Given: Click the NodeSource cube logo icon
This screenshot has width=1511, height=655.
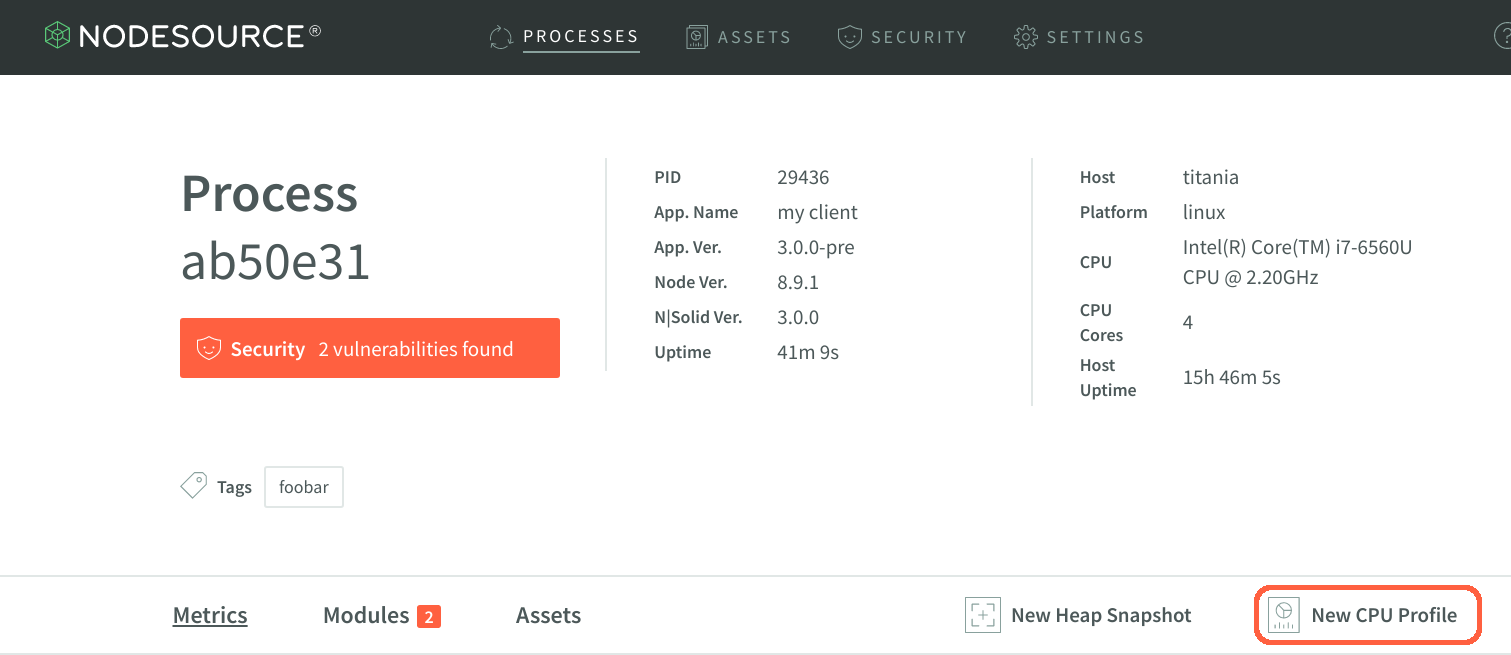Looking at the screenshot, I should (57, 36).
